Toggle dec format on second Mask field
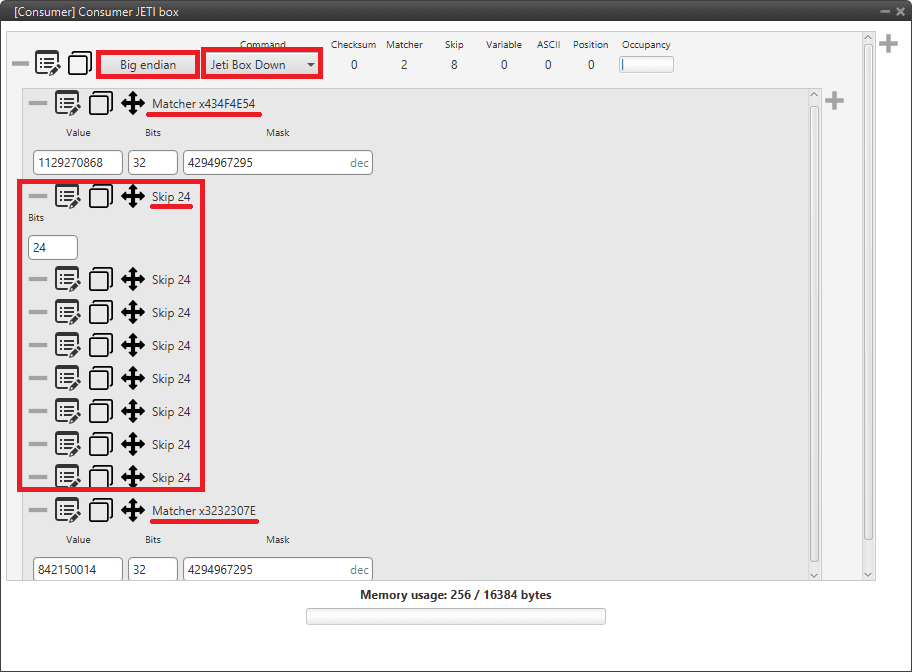This screenshot has width=912, height=672. tap(359, 570)
